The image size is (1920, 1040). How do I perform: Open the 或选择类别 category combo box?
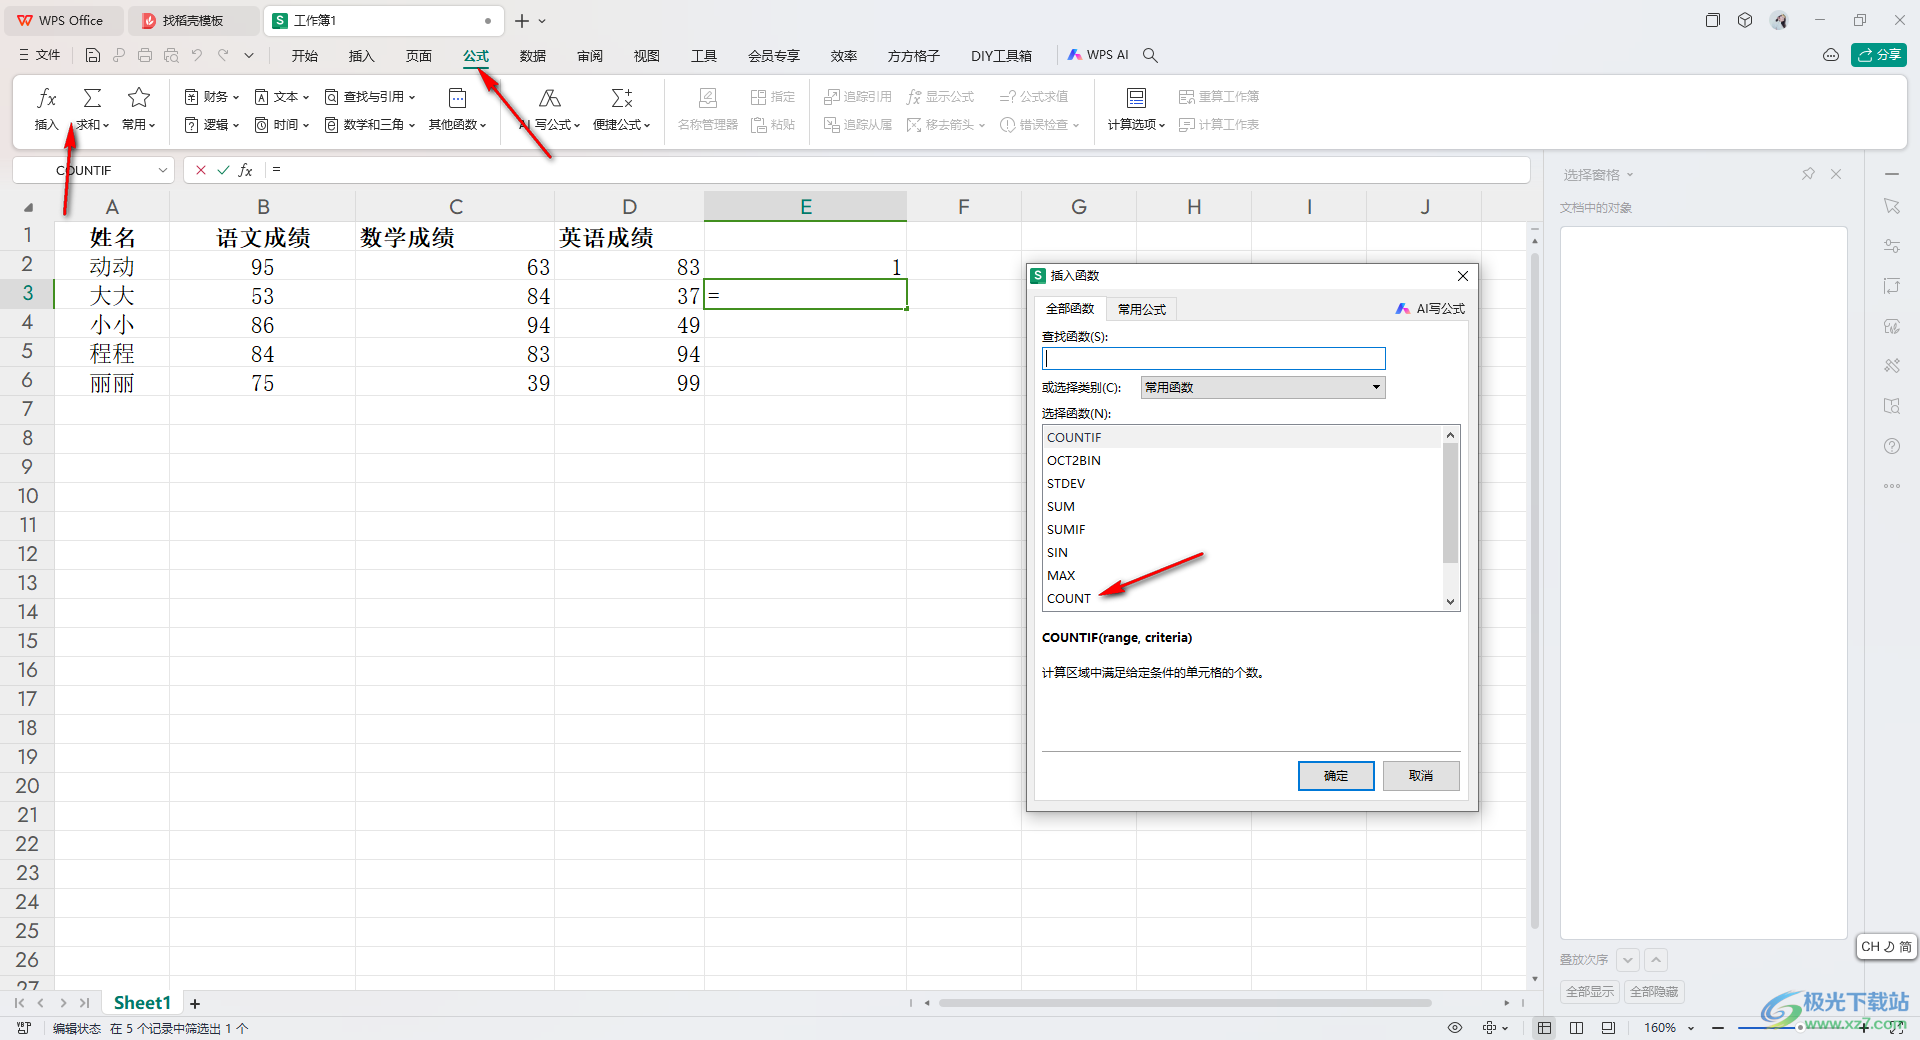[1263, 388]
